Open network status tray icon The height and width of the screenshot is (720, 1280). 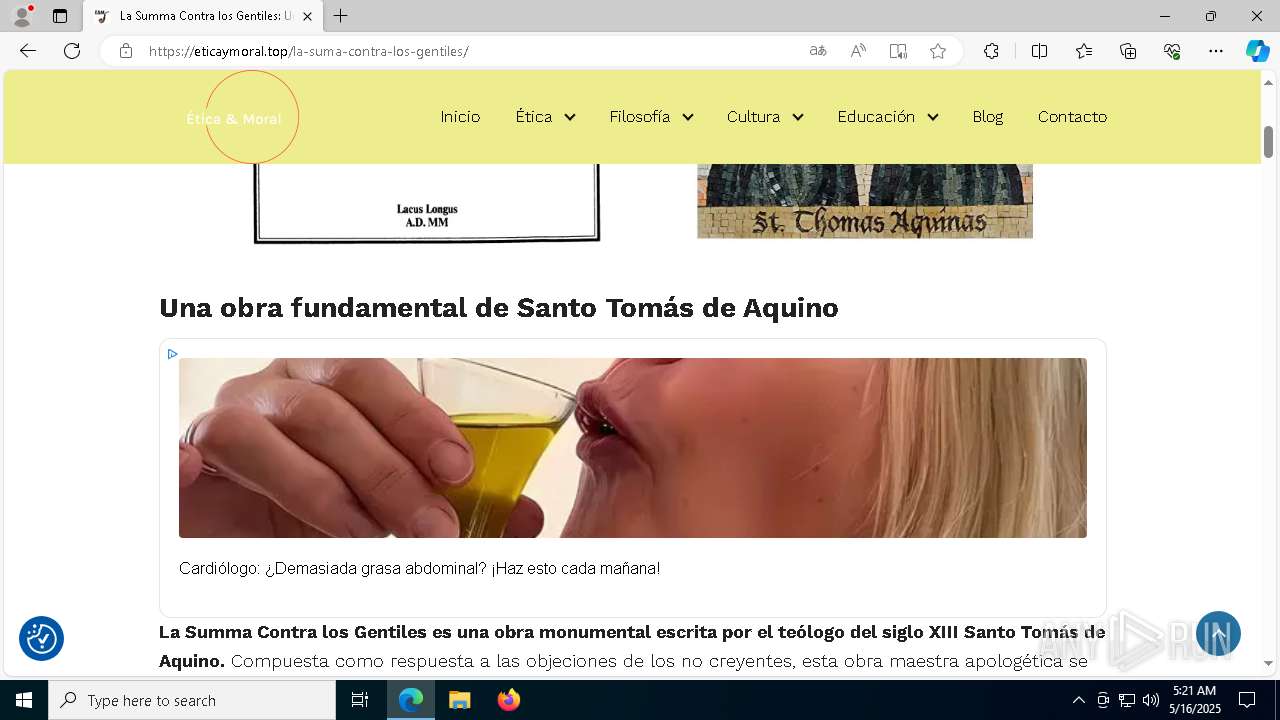pos(1127,700)
